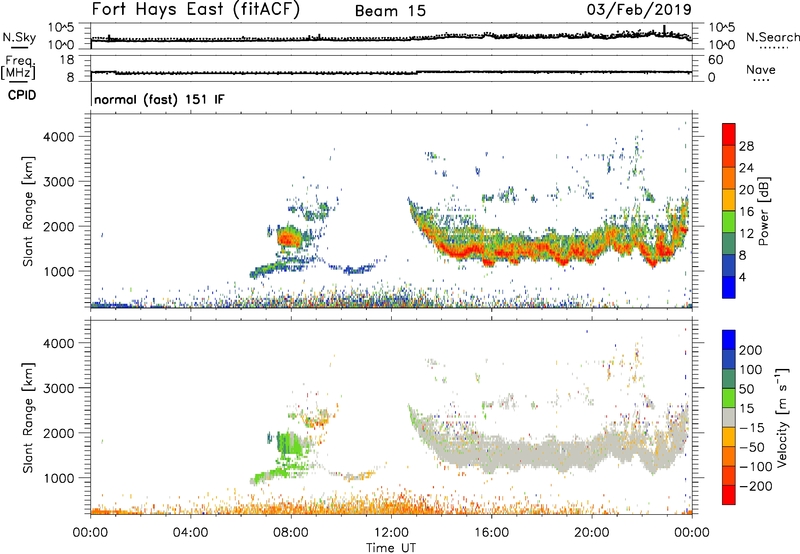Click the red bottom of Velocity color bar
This screenshot has height=554, width=800.
point(729,495)
